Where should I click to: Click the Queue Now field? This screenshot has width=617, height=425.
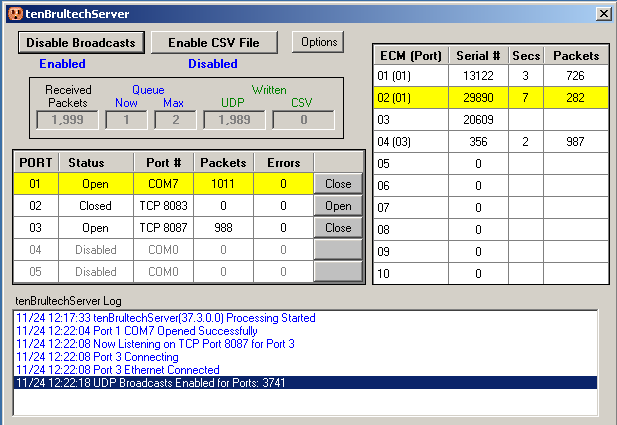tap(126, 120)
